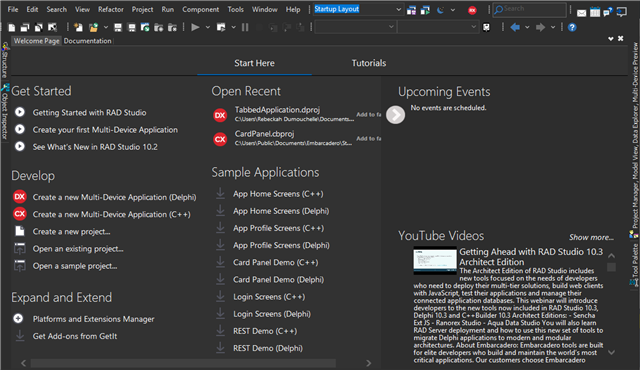
Task: Click the device icon beside platform combos
Action: [486, 27]
